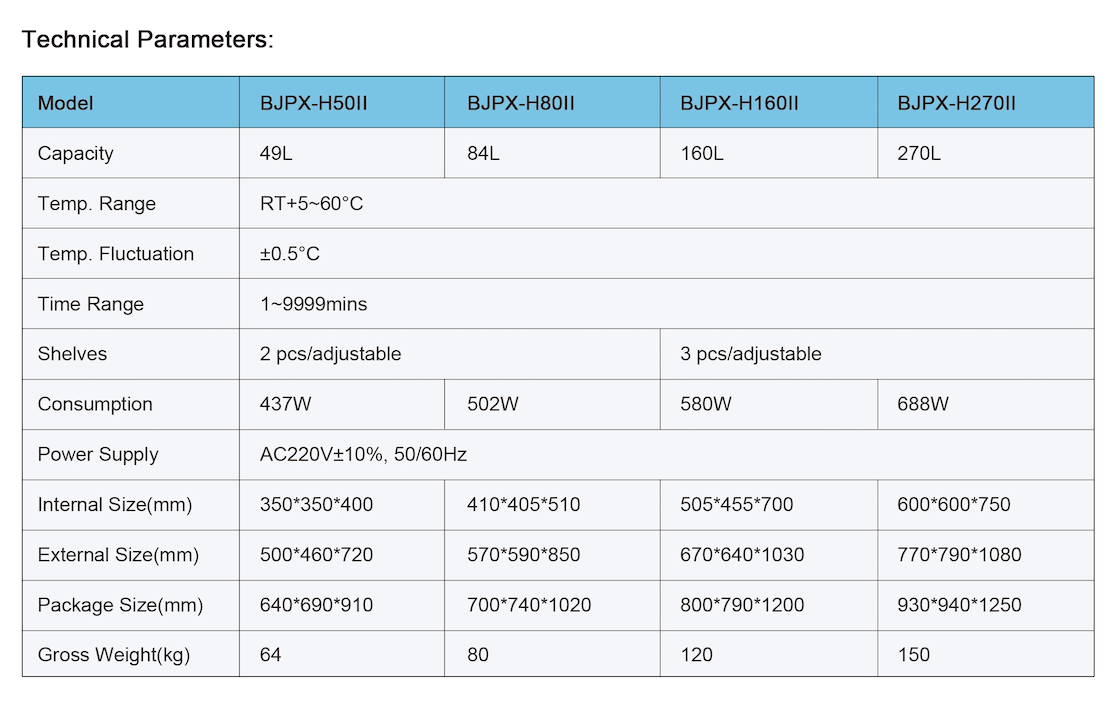Click the 270L capacity cell

[919, 153]
